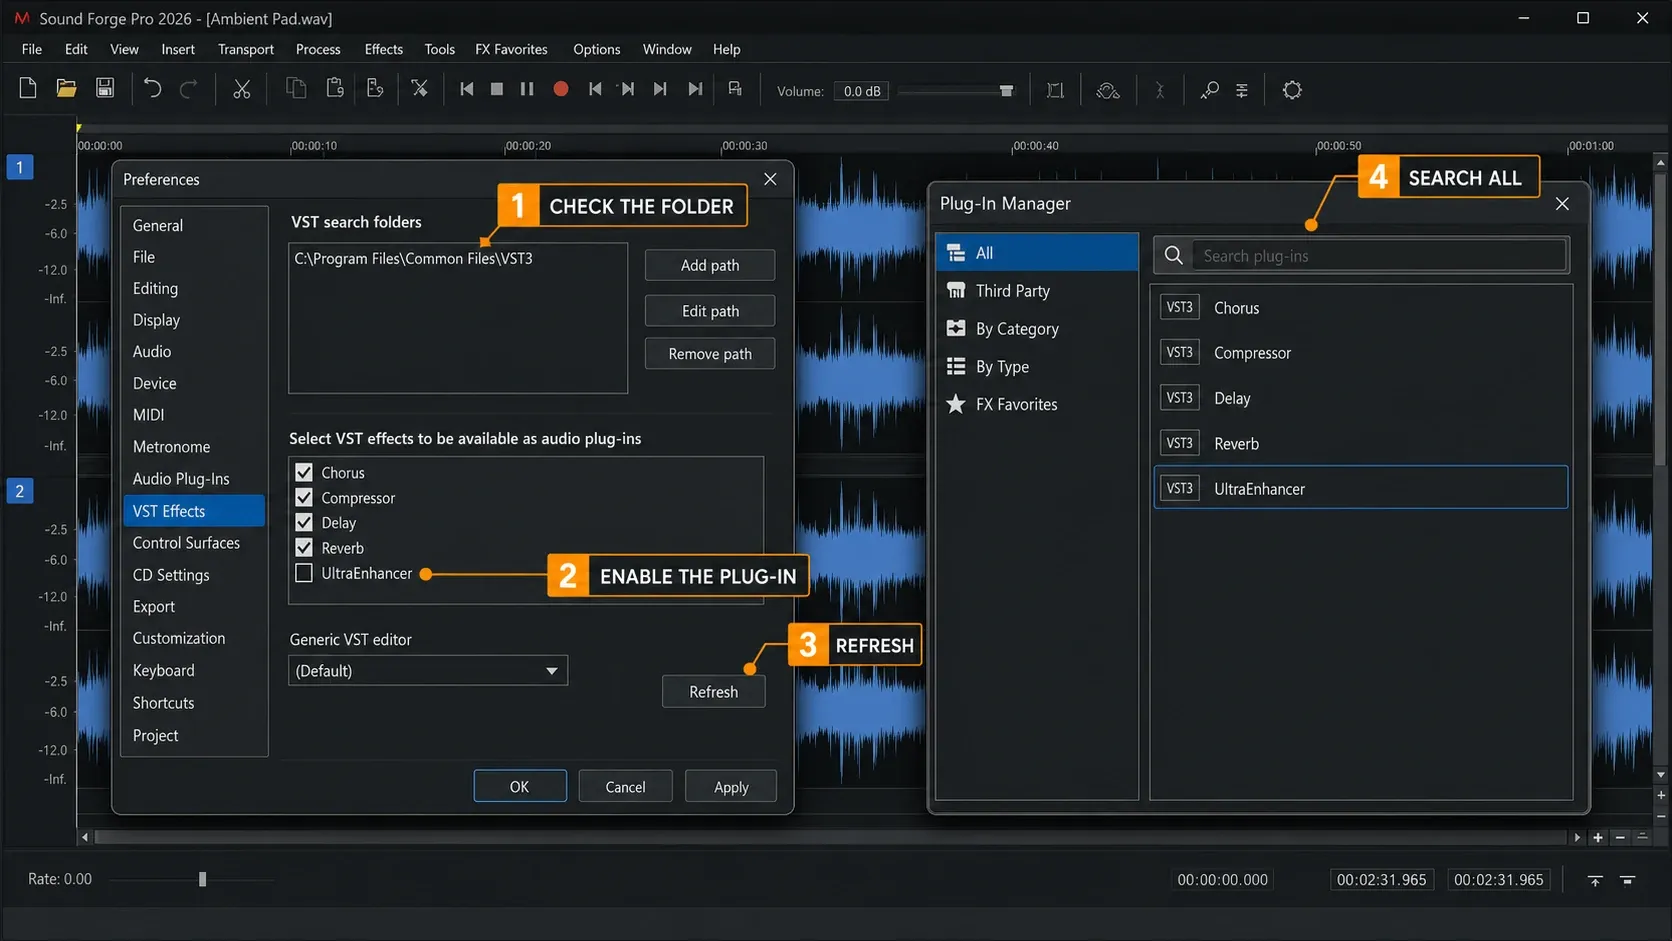Click the Edit path button

[710, 311]
